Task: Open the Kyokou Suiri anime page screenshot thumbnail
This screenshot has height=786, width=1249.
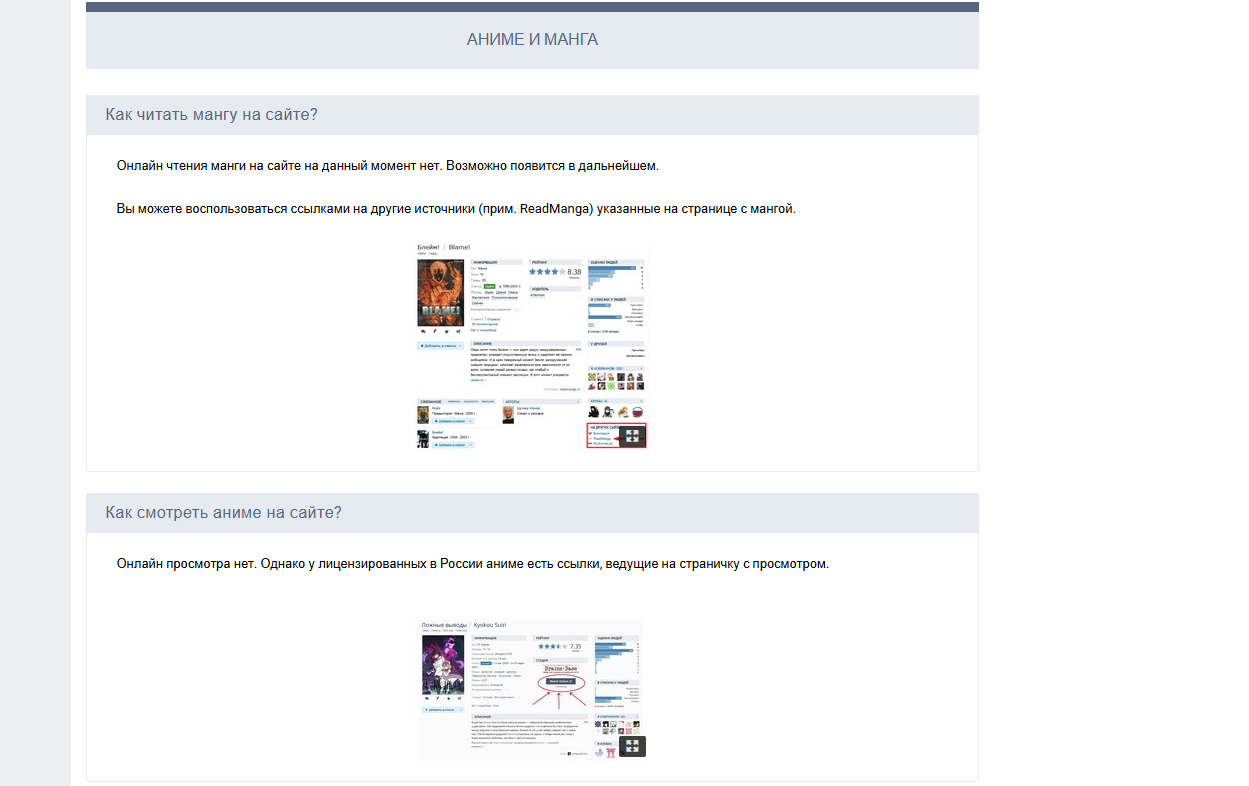Action: tap(531, 689)
